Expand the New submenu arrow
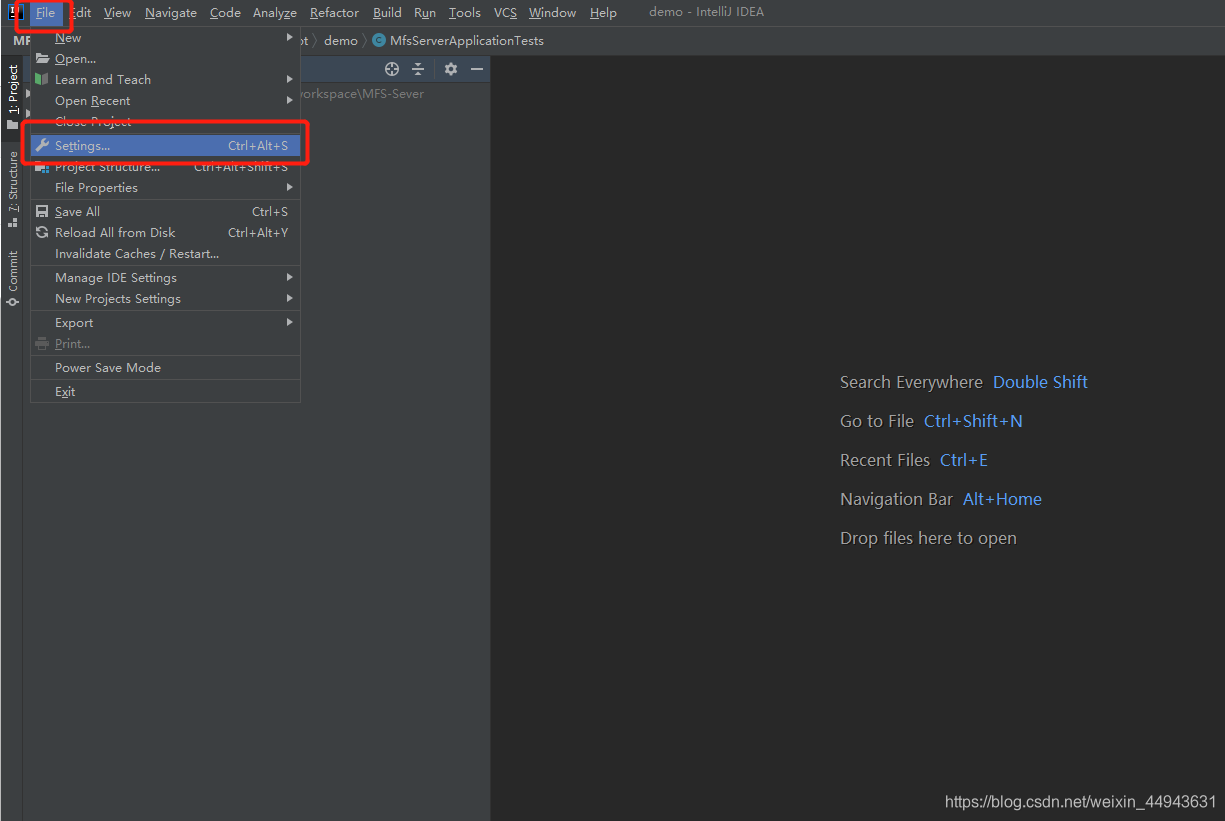1225x821 pixels. (290, 38)
